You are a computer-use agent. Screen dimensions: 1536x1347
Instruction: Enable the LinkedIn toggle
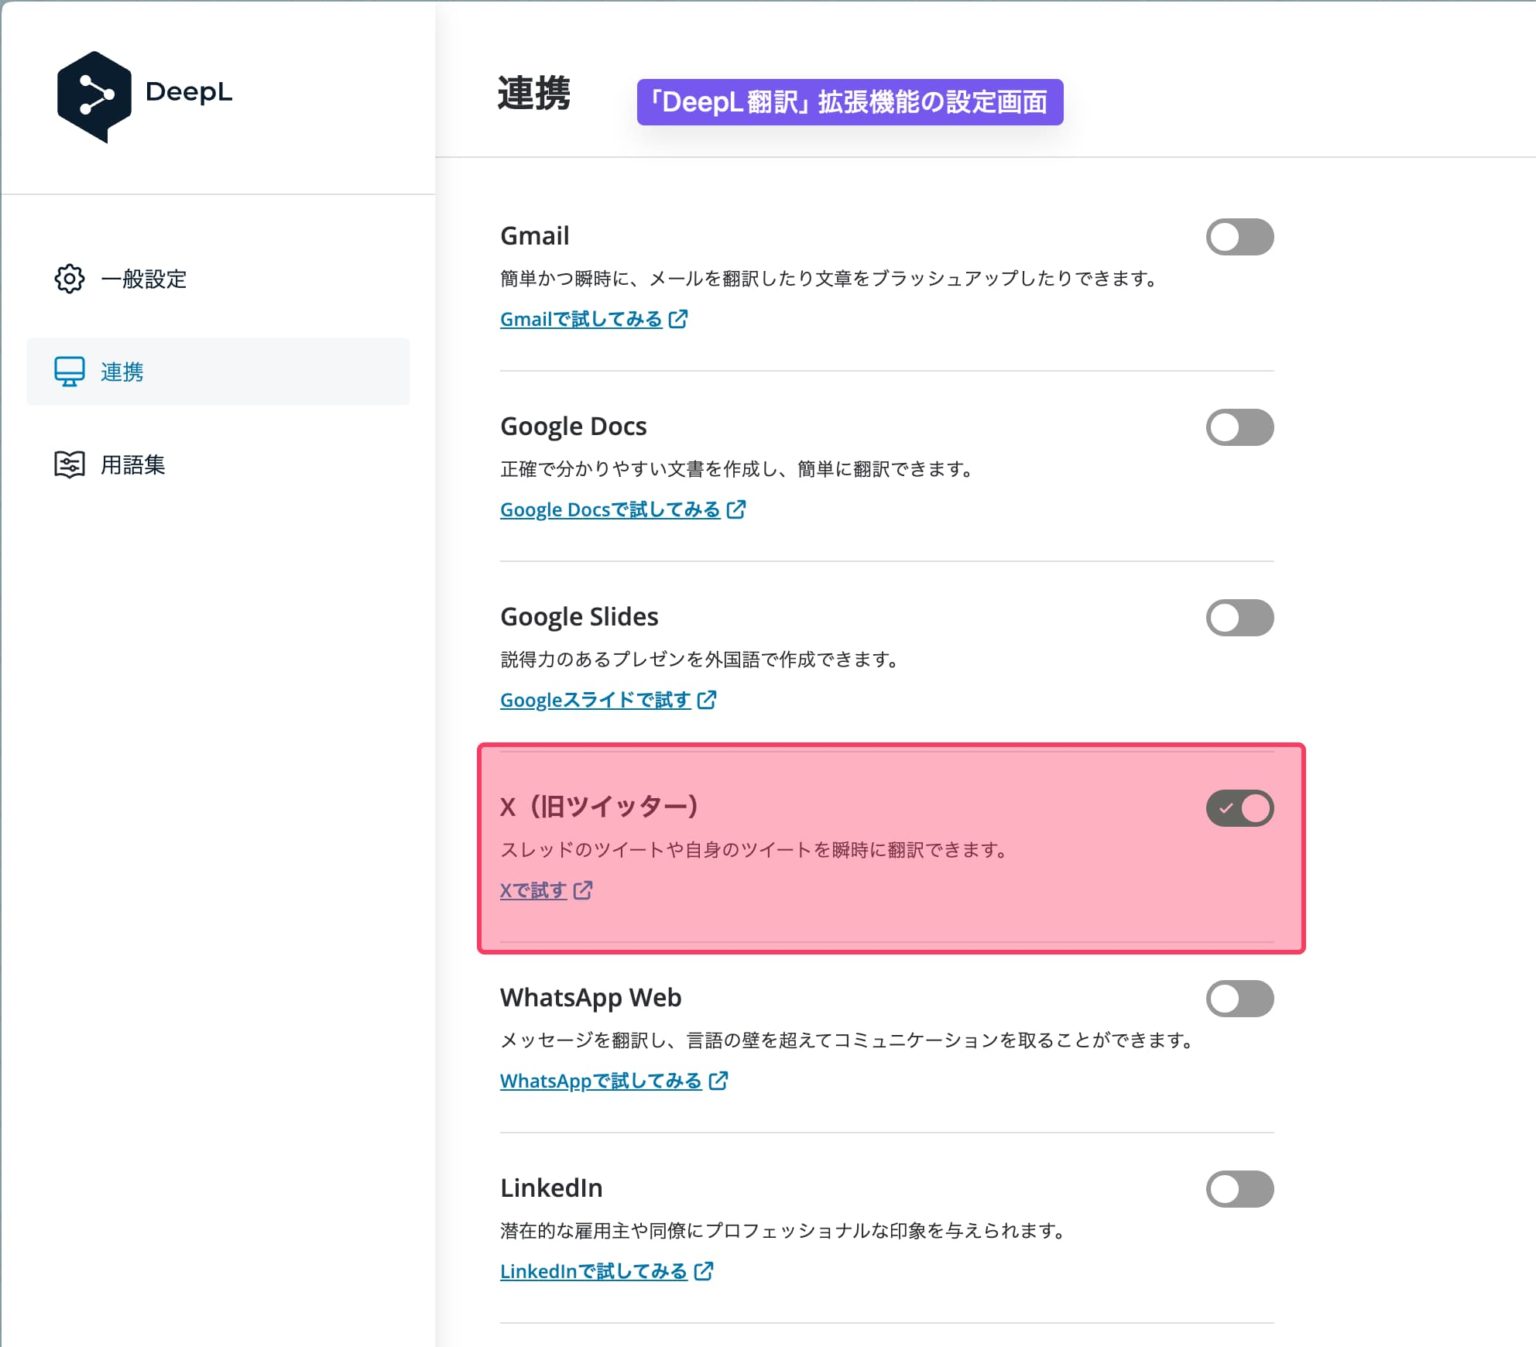pyautogui.click(x=1240, y=1189)
